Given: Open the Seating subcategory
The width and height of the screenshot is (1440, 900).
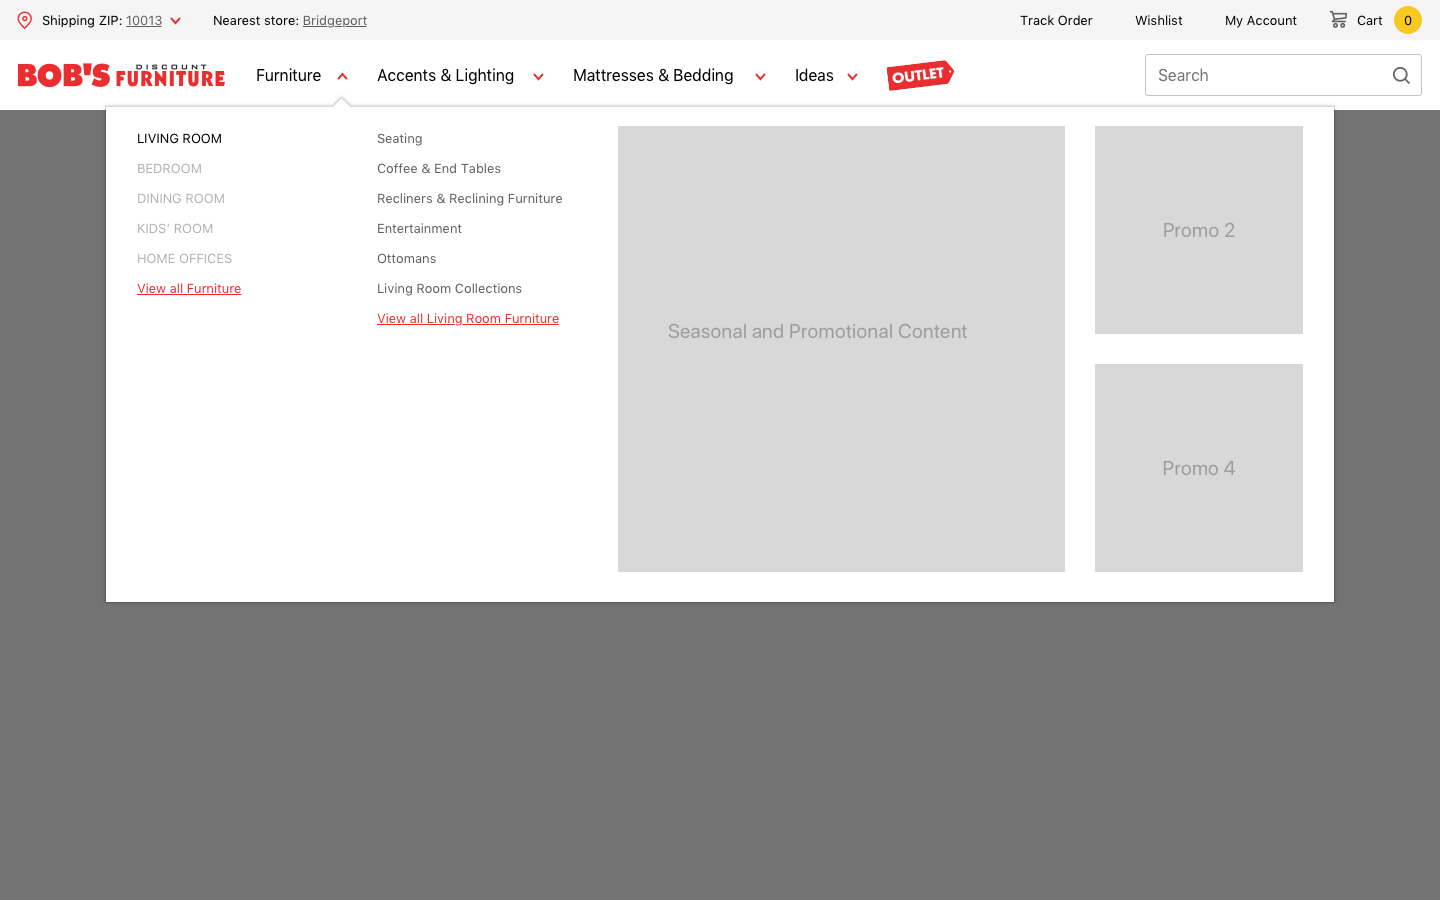Looking at the screenshot, I should coord(399,139).
